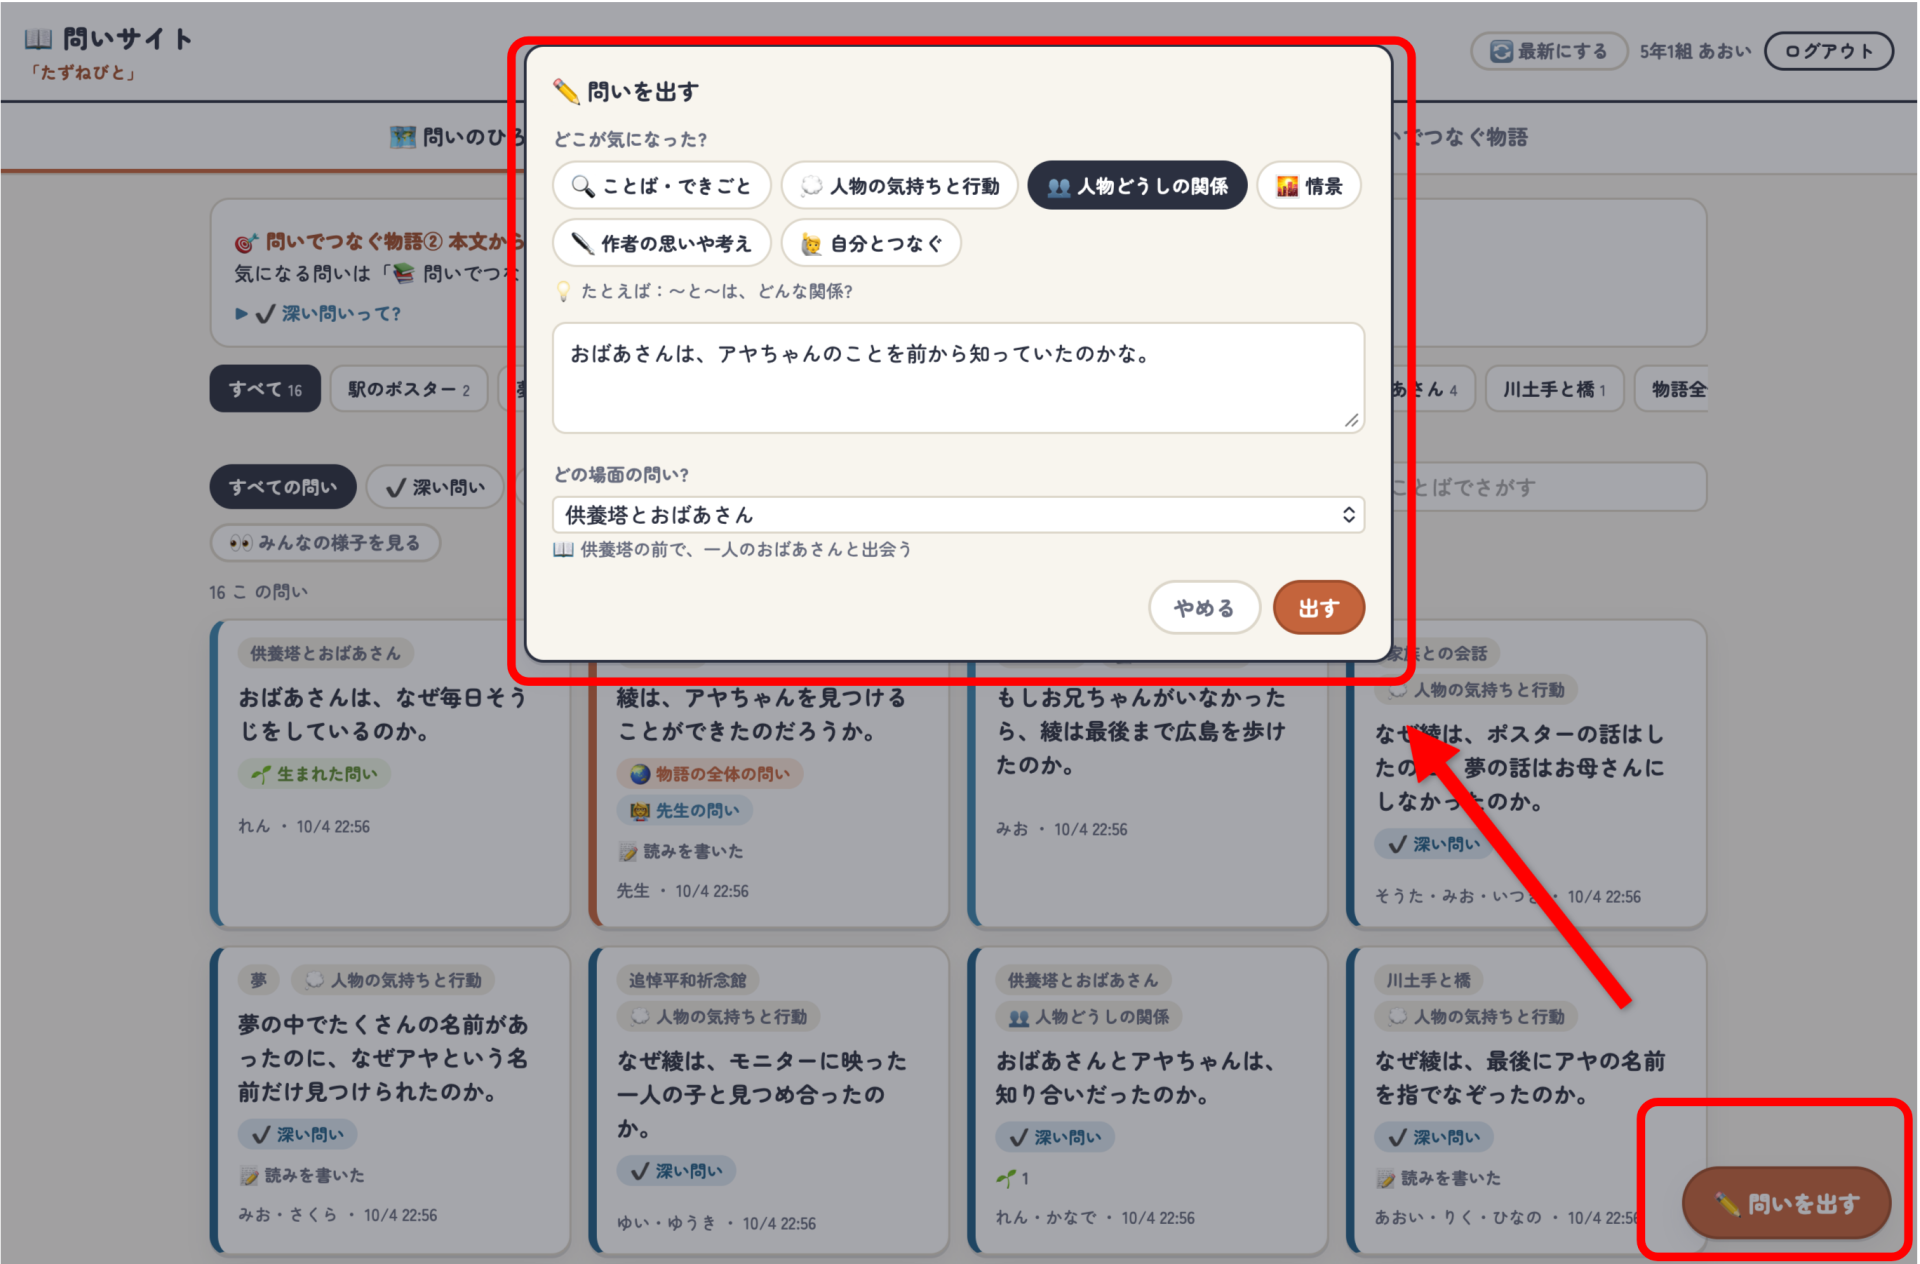
Task: Click the floating 問いを出す button
Action: 1787,1203
